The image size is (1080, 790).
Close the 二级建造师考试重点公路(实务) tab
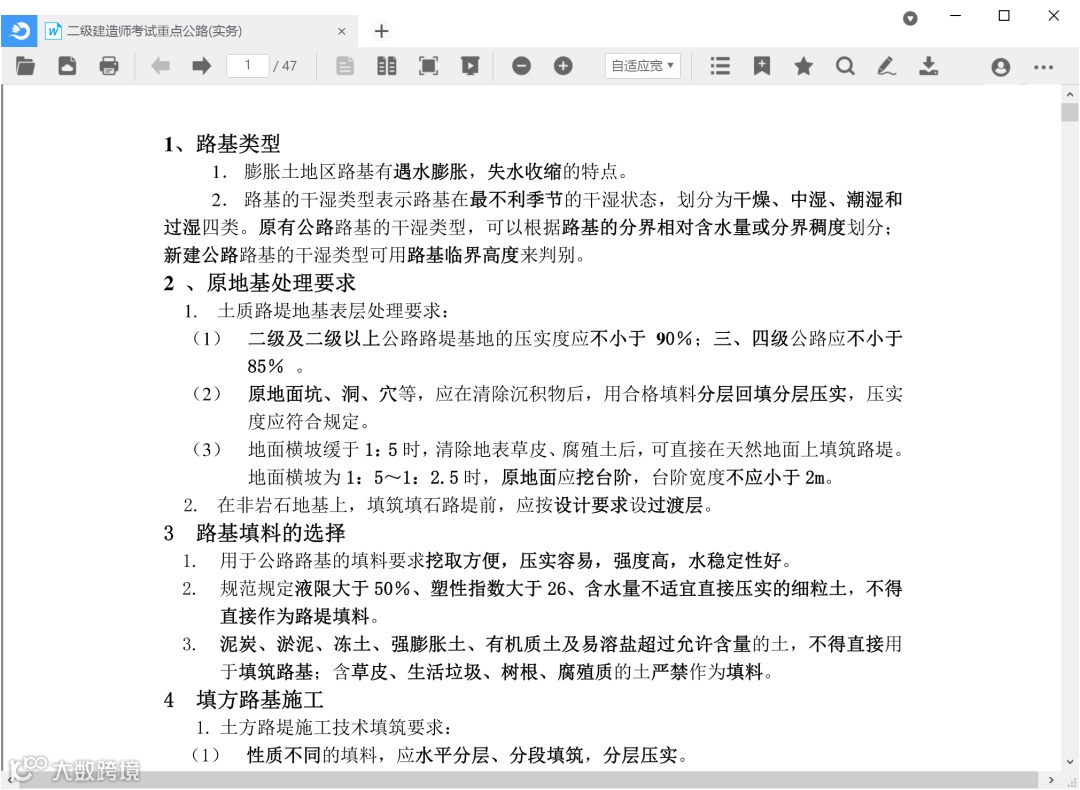coord(342,31)
